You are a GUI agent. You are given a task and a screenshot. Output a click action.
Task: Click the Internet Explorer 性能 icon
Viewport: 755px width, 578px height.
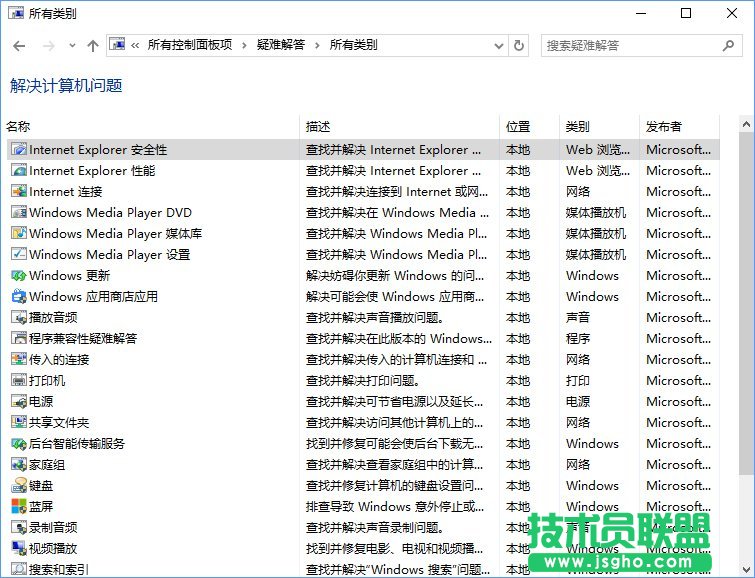coord(19,171)
